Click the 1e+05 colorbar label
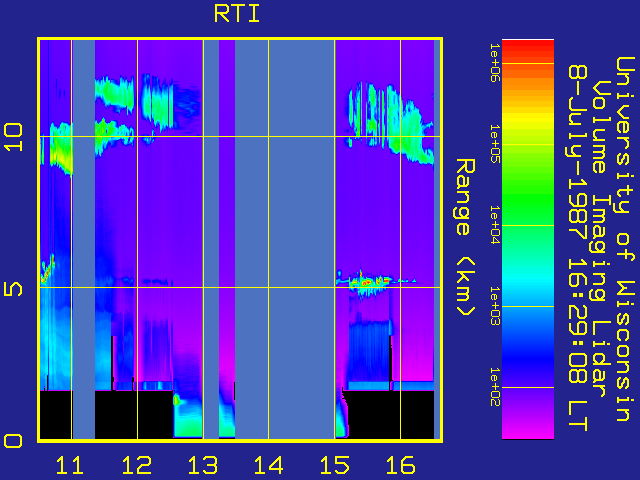 point(494,144)
